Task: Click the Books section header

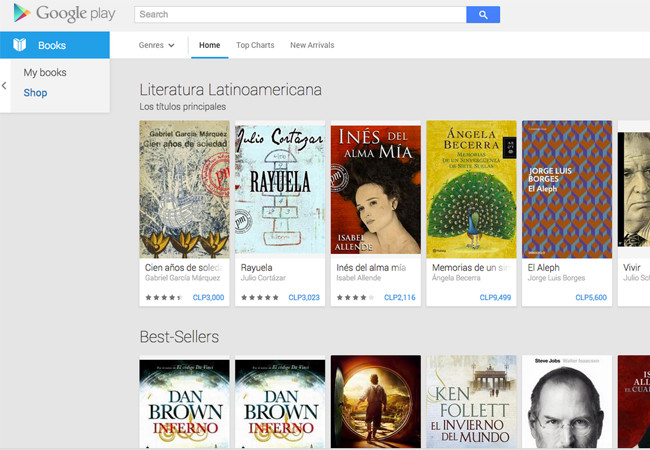Action: tap(55, 45)
